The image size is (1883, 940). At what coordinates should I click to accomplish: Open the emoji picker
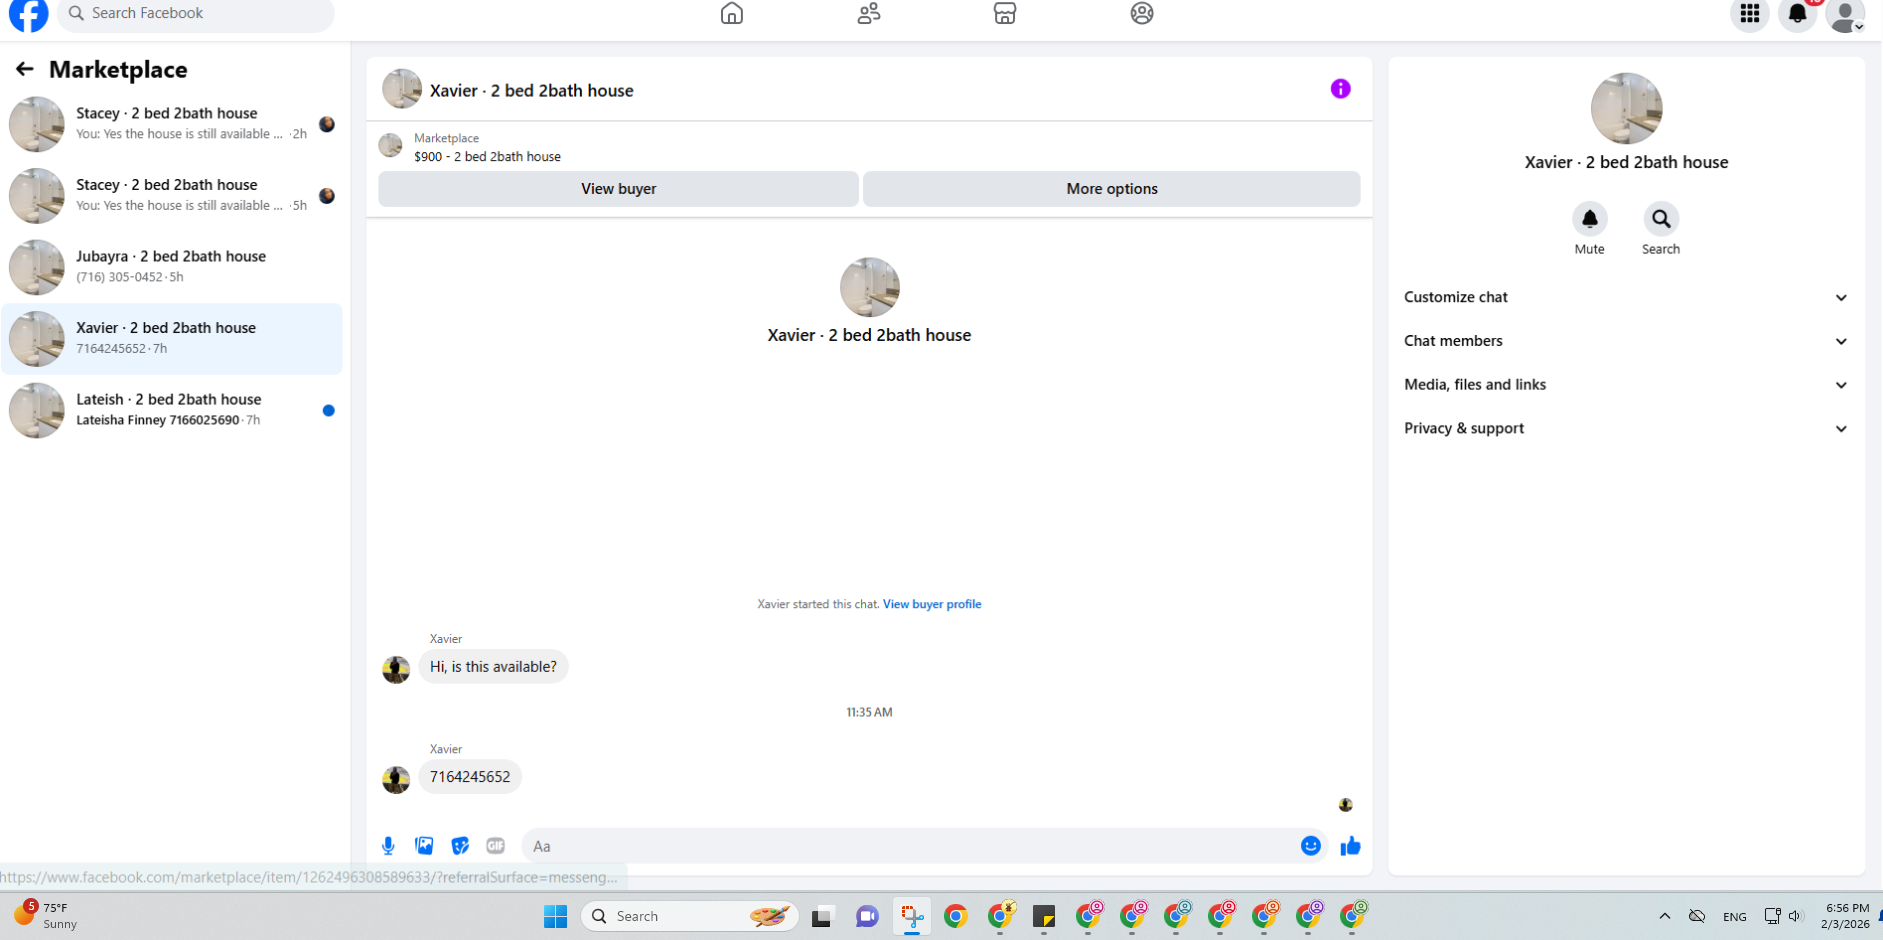point(1311,846)
